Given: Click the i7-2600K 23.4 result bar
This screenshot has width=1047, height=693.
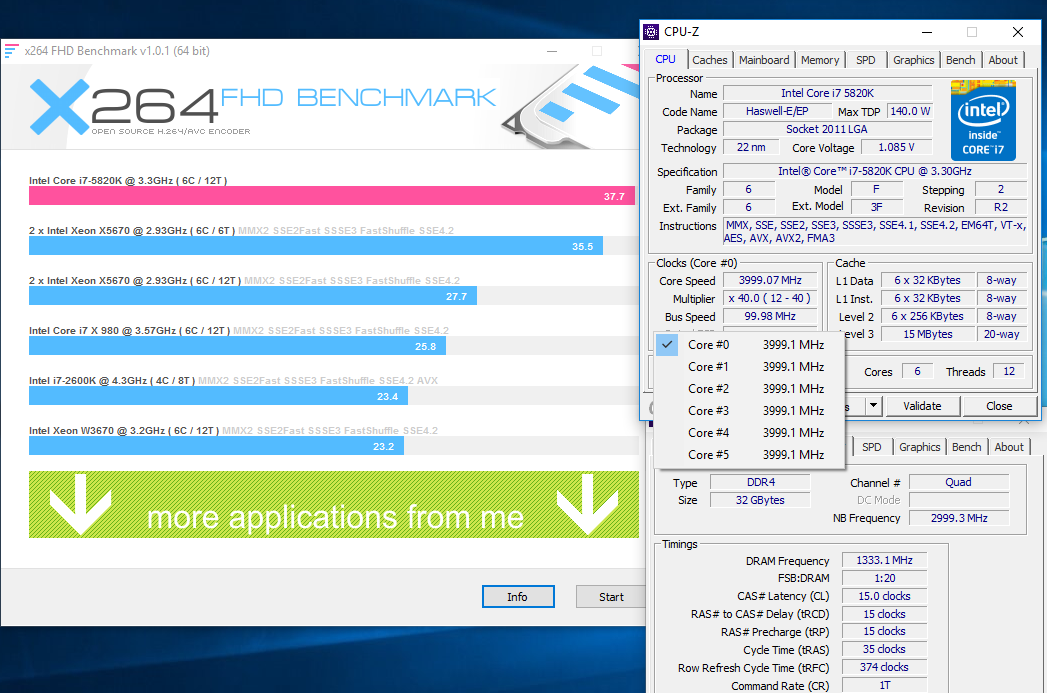Looking at the screenshot, I should click(x=218, y=396).
